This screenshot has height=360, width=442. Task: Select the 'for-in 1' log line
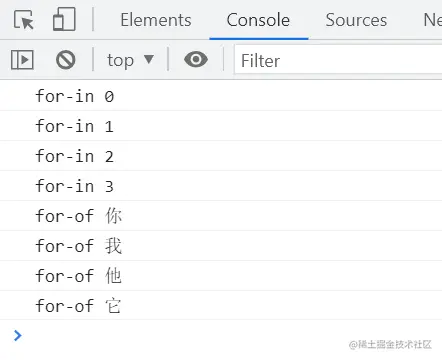coord(221,126)
